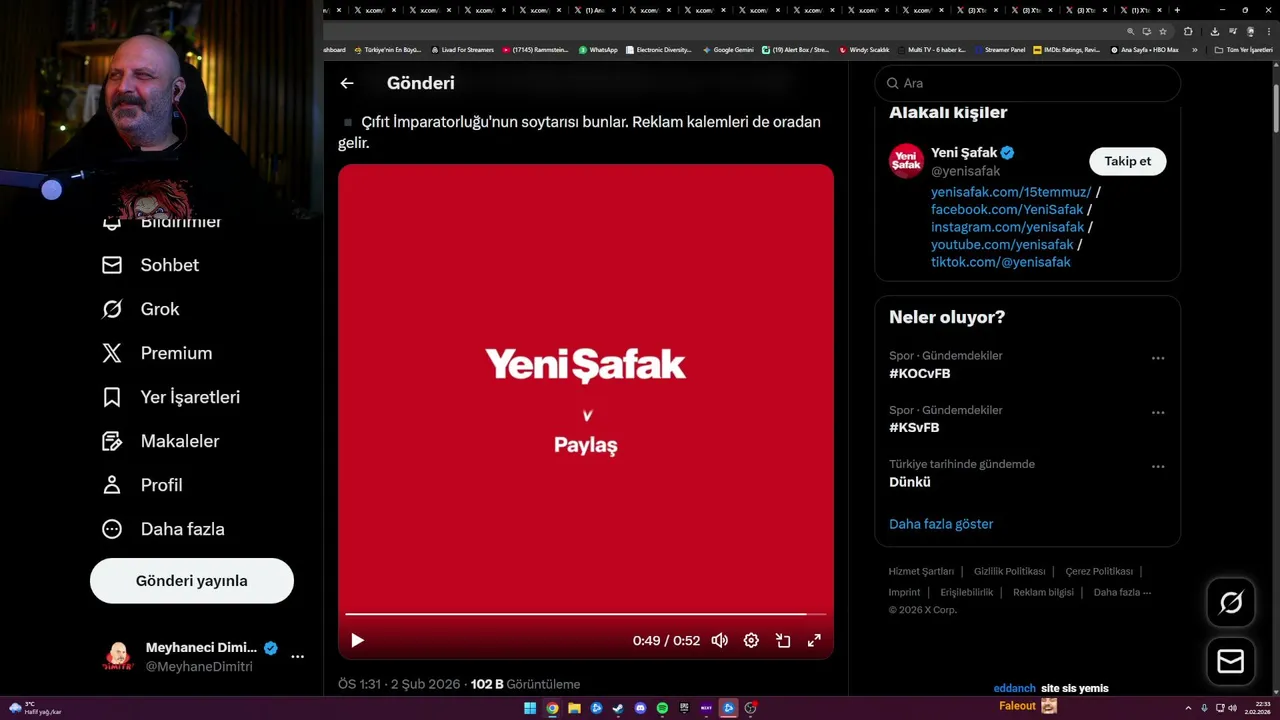Open File Explorer from taskbar
Image resolution: width=1280 pixels, height=720 pixels.
point(574,708)
